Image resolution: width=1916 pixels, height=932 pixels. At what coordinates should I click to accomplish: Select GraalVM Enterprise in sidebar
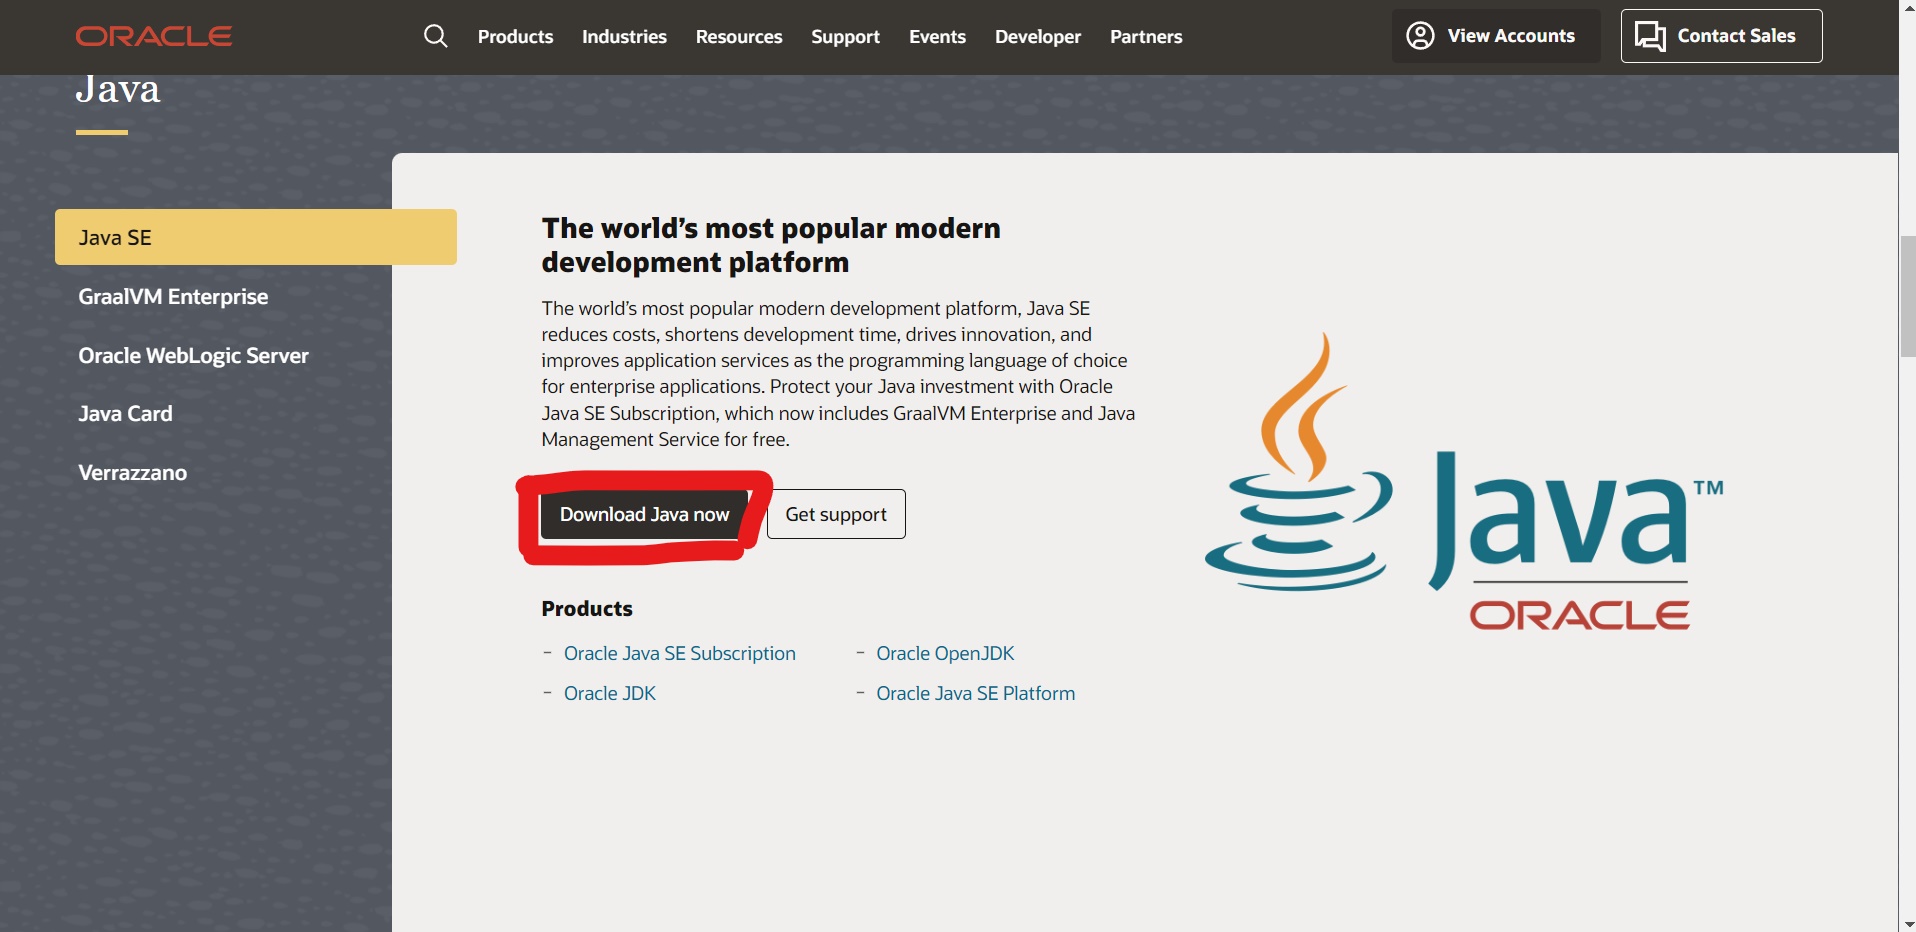coord(173,297)
